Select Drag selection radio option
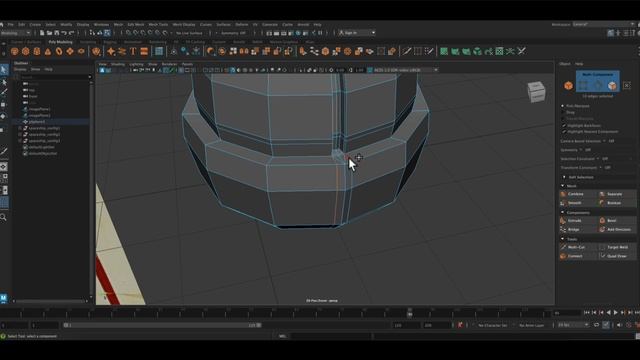Screen dimensions: 640x360 pos(563,112)
